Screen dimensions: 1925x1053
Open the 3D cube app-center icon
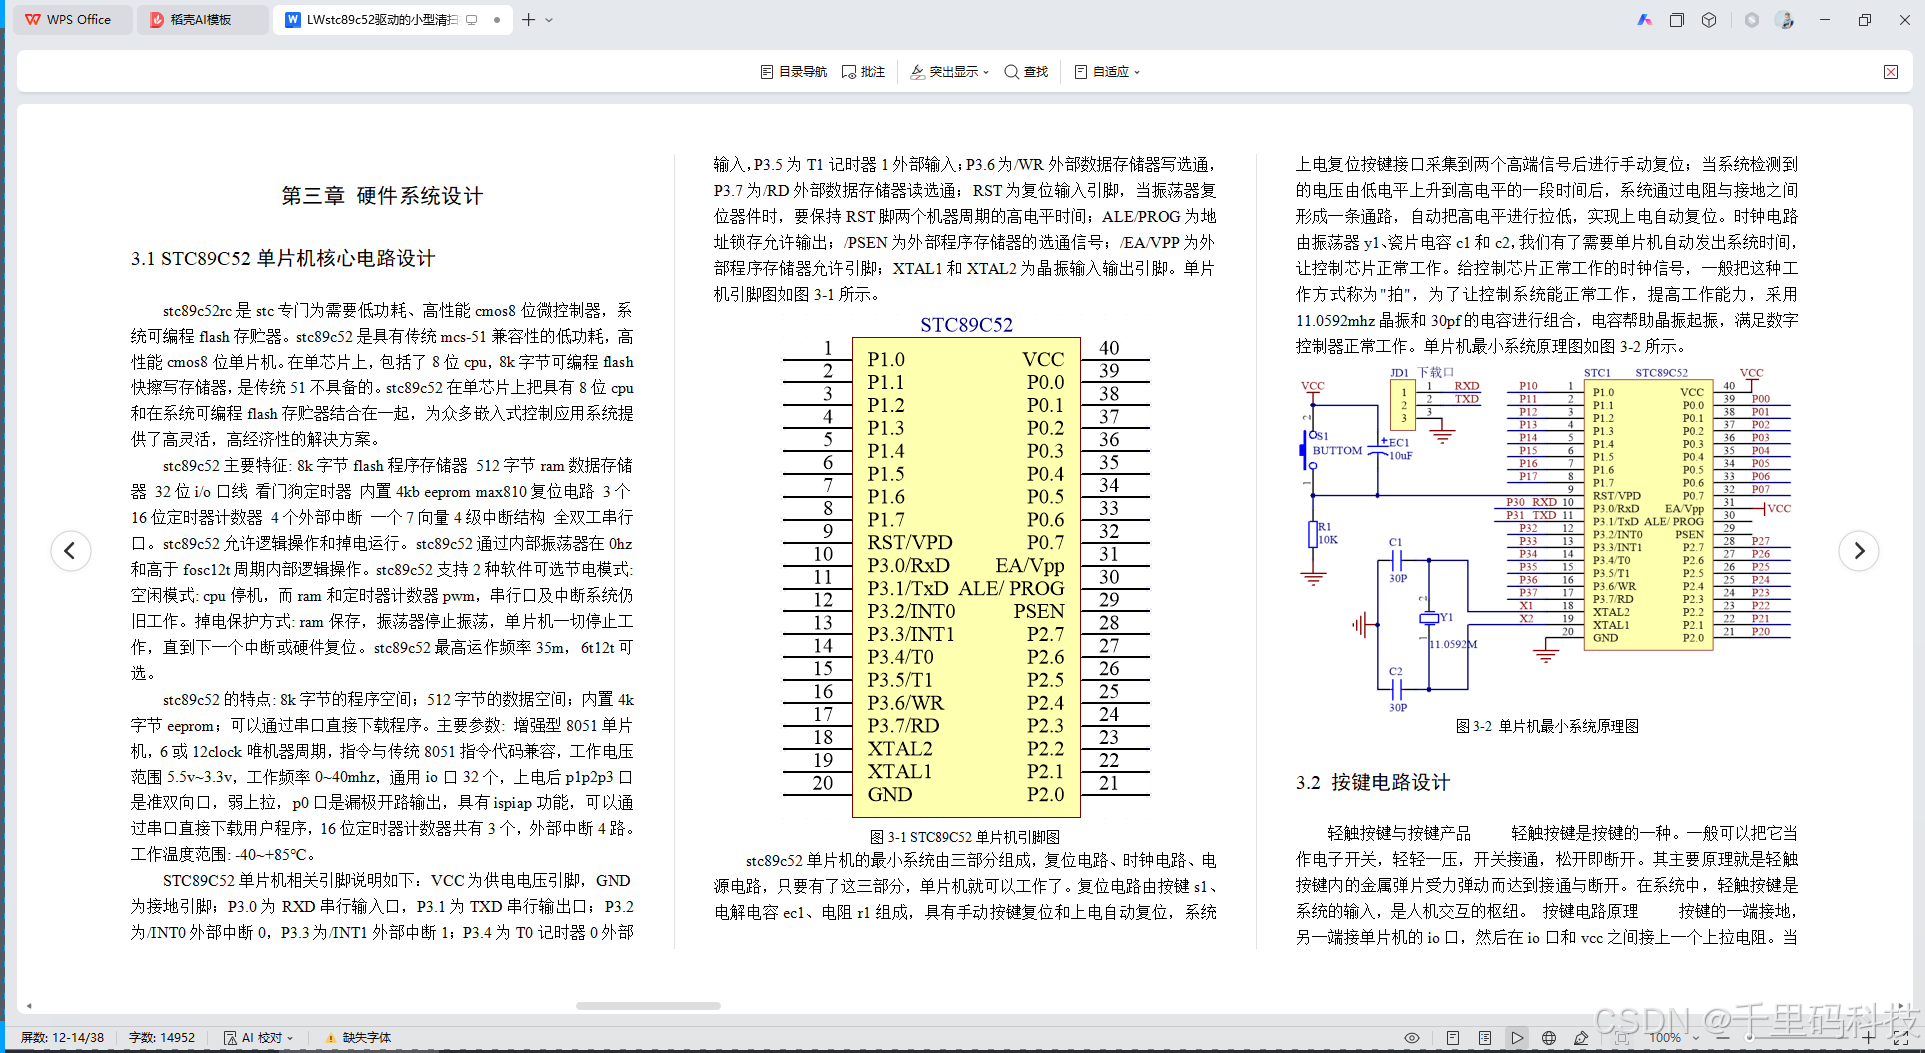point(1709,20)
